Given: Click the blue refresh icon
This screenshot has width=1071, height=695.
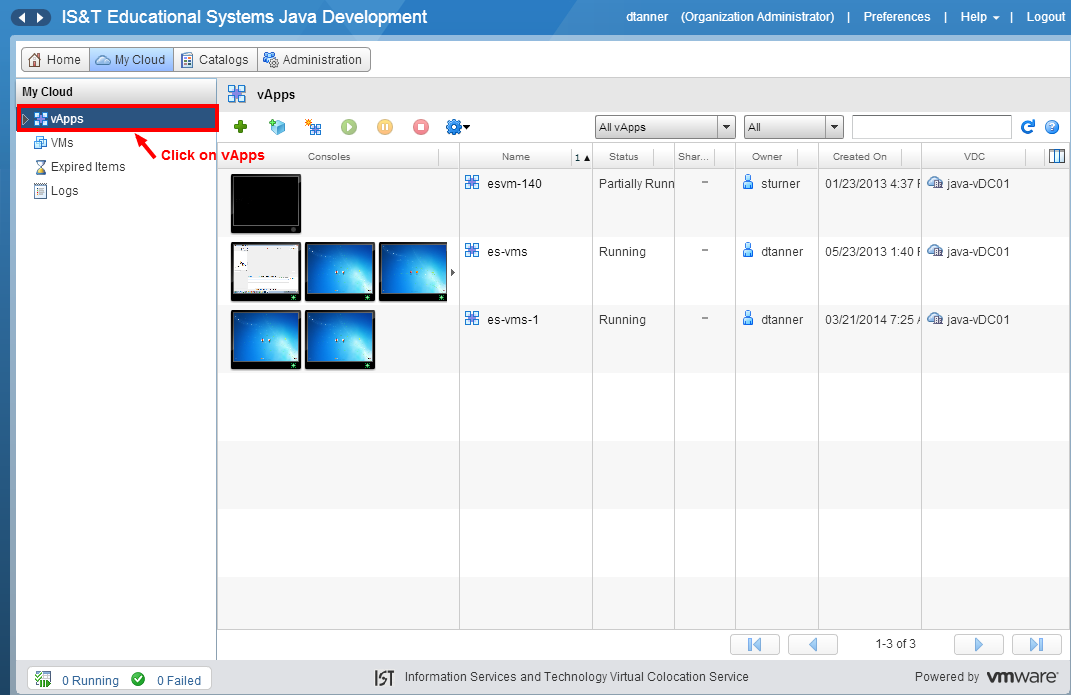Looking at the screenshot, I should [1027, 127].
